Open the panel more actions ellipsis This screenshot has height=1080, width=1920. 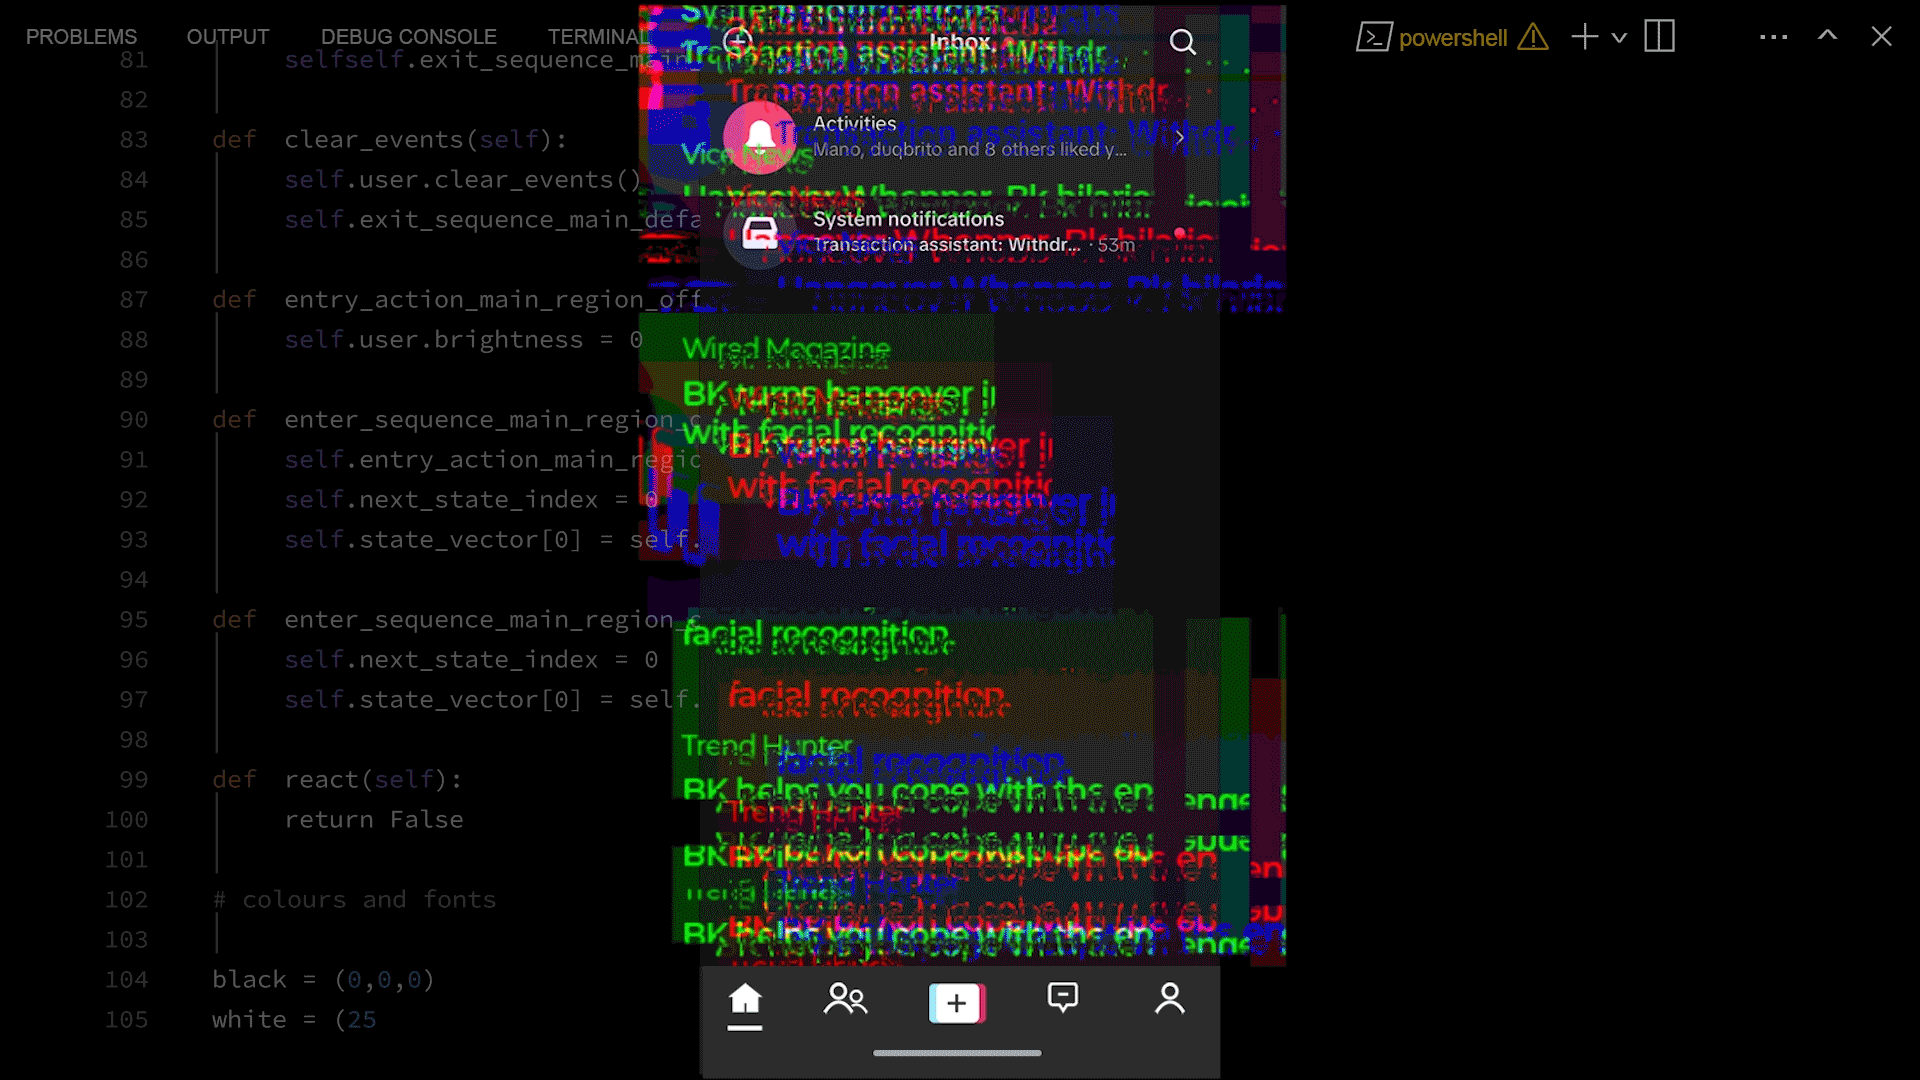[x=1773, y=37]
